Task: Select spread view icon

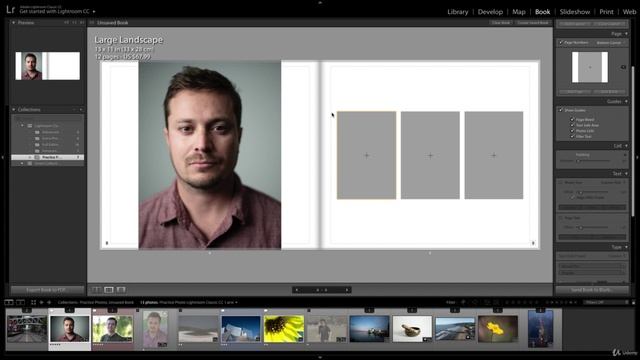Action: click(109, 290)
